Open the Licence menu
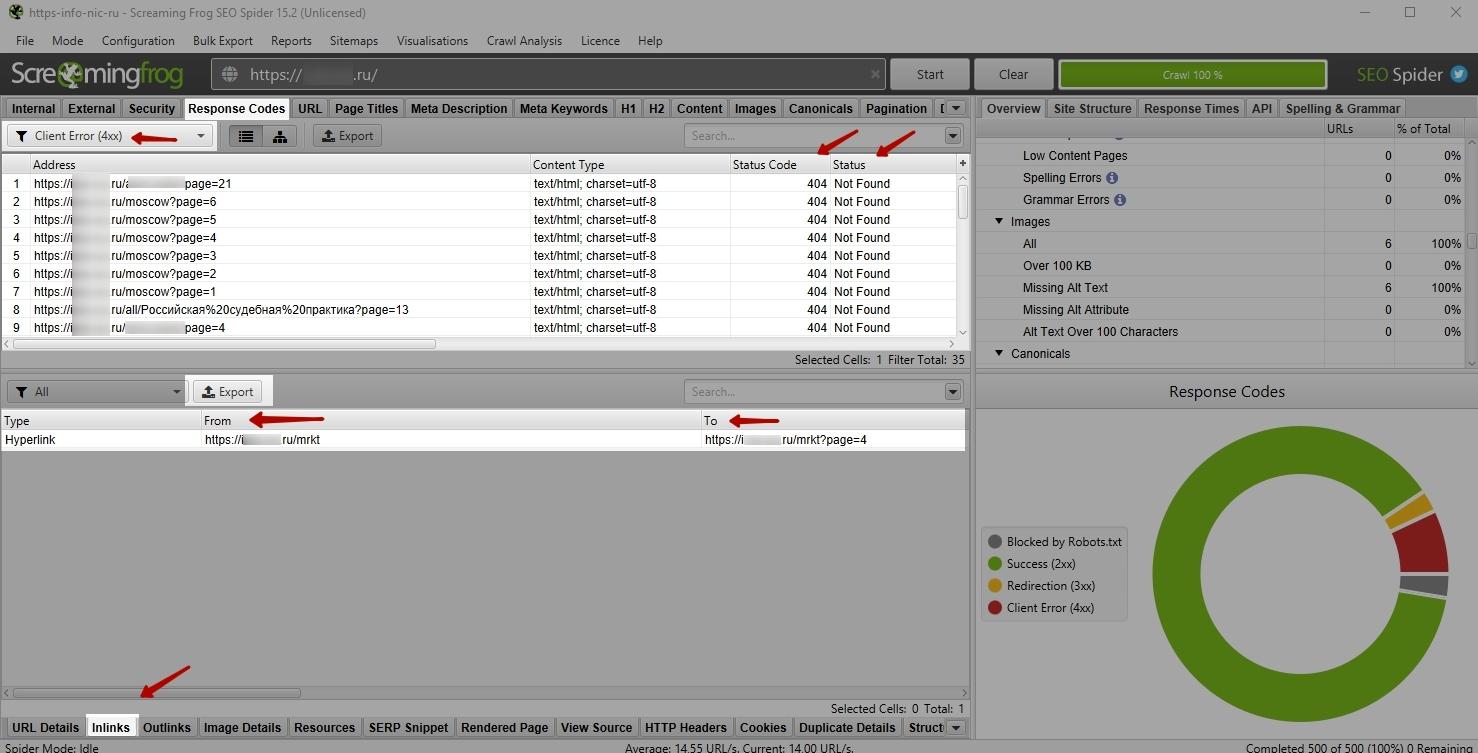 tap(600, 41)
